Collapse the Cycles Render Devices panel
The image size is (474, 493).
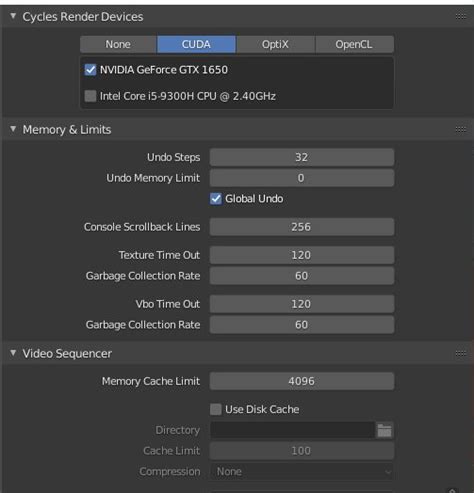pos(13,16)
